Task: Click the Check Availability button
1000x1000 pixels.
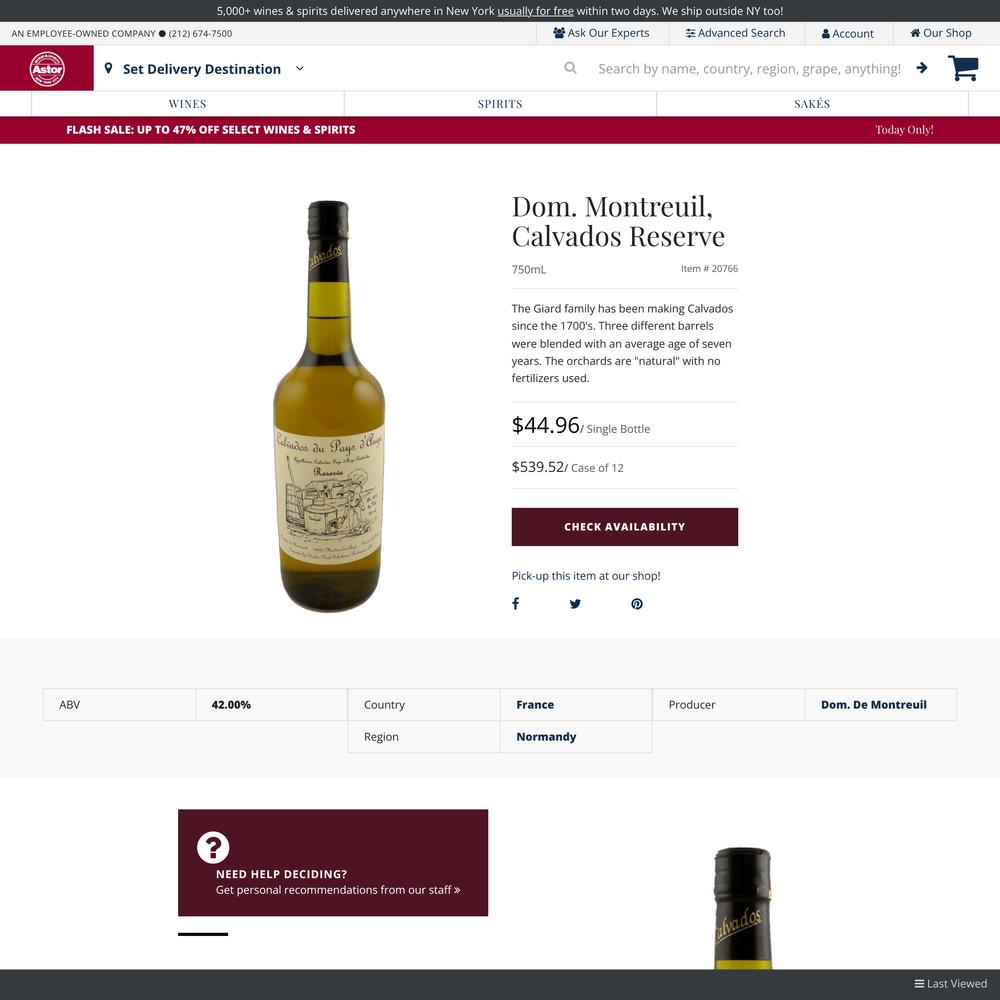Action: pos(624,527)
